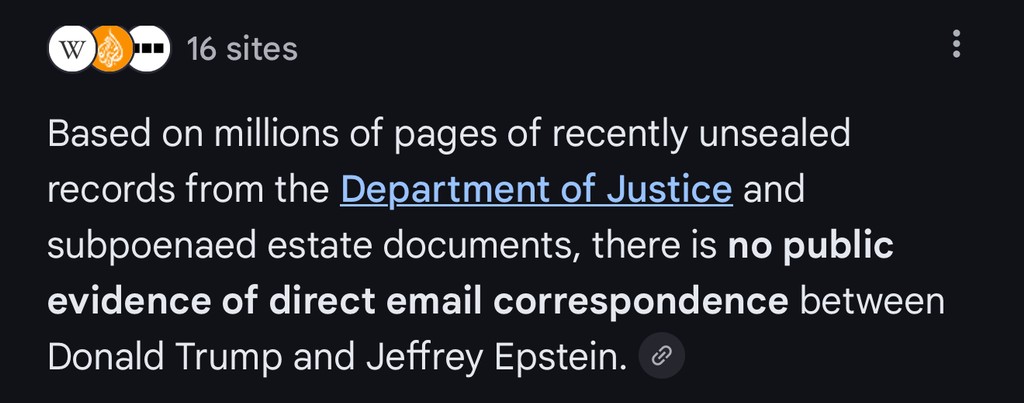Open the Department of Justice link
The image size is (1024, 403).
click(x=536, y=190)
